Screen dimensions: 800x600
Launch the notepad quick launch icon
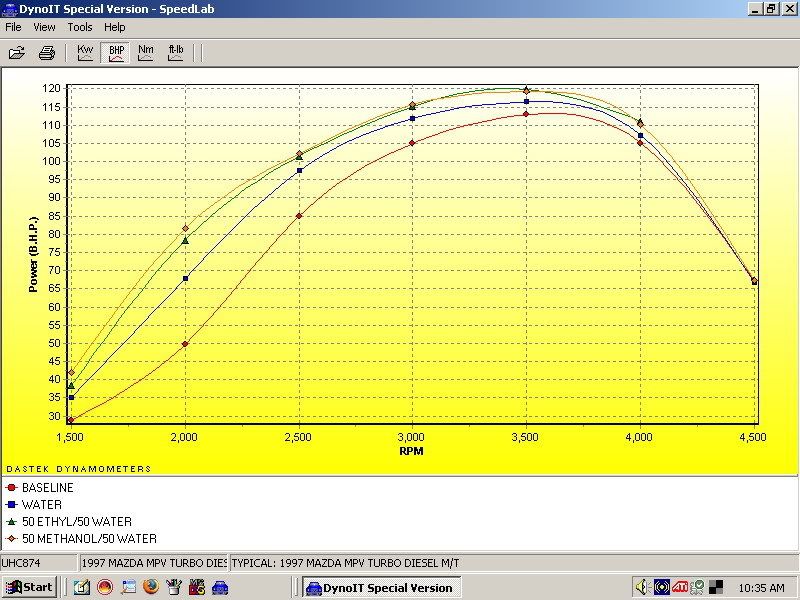click(x=82, y=587)
